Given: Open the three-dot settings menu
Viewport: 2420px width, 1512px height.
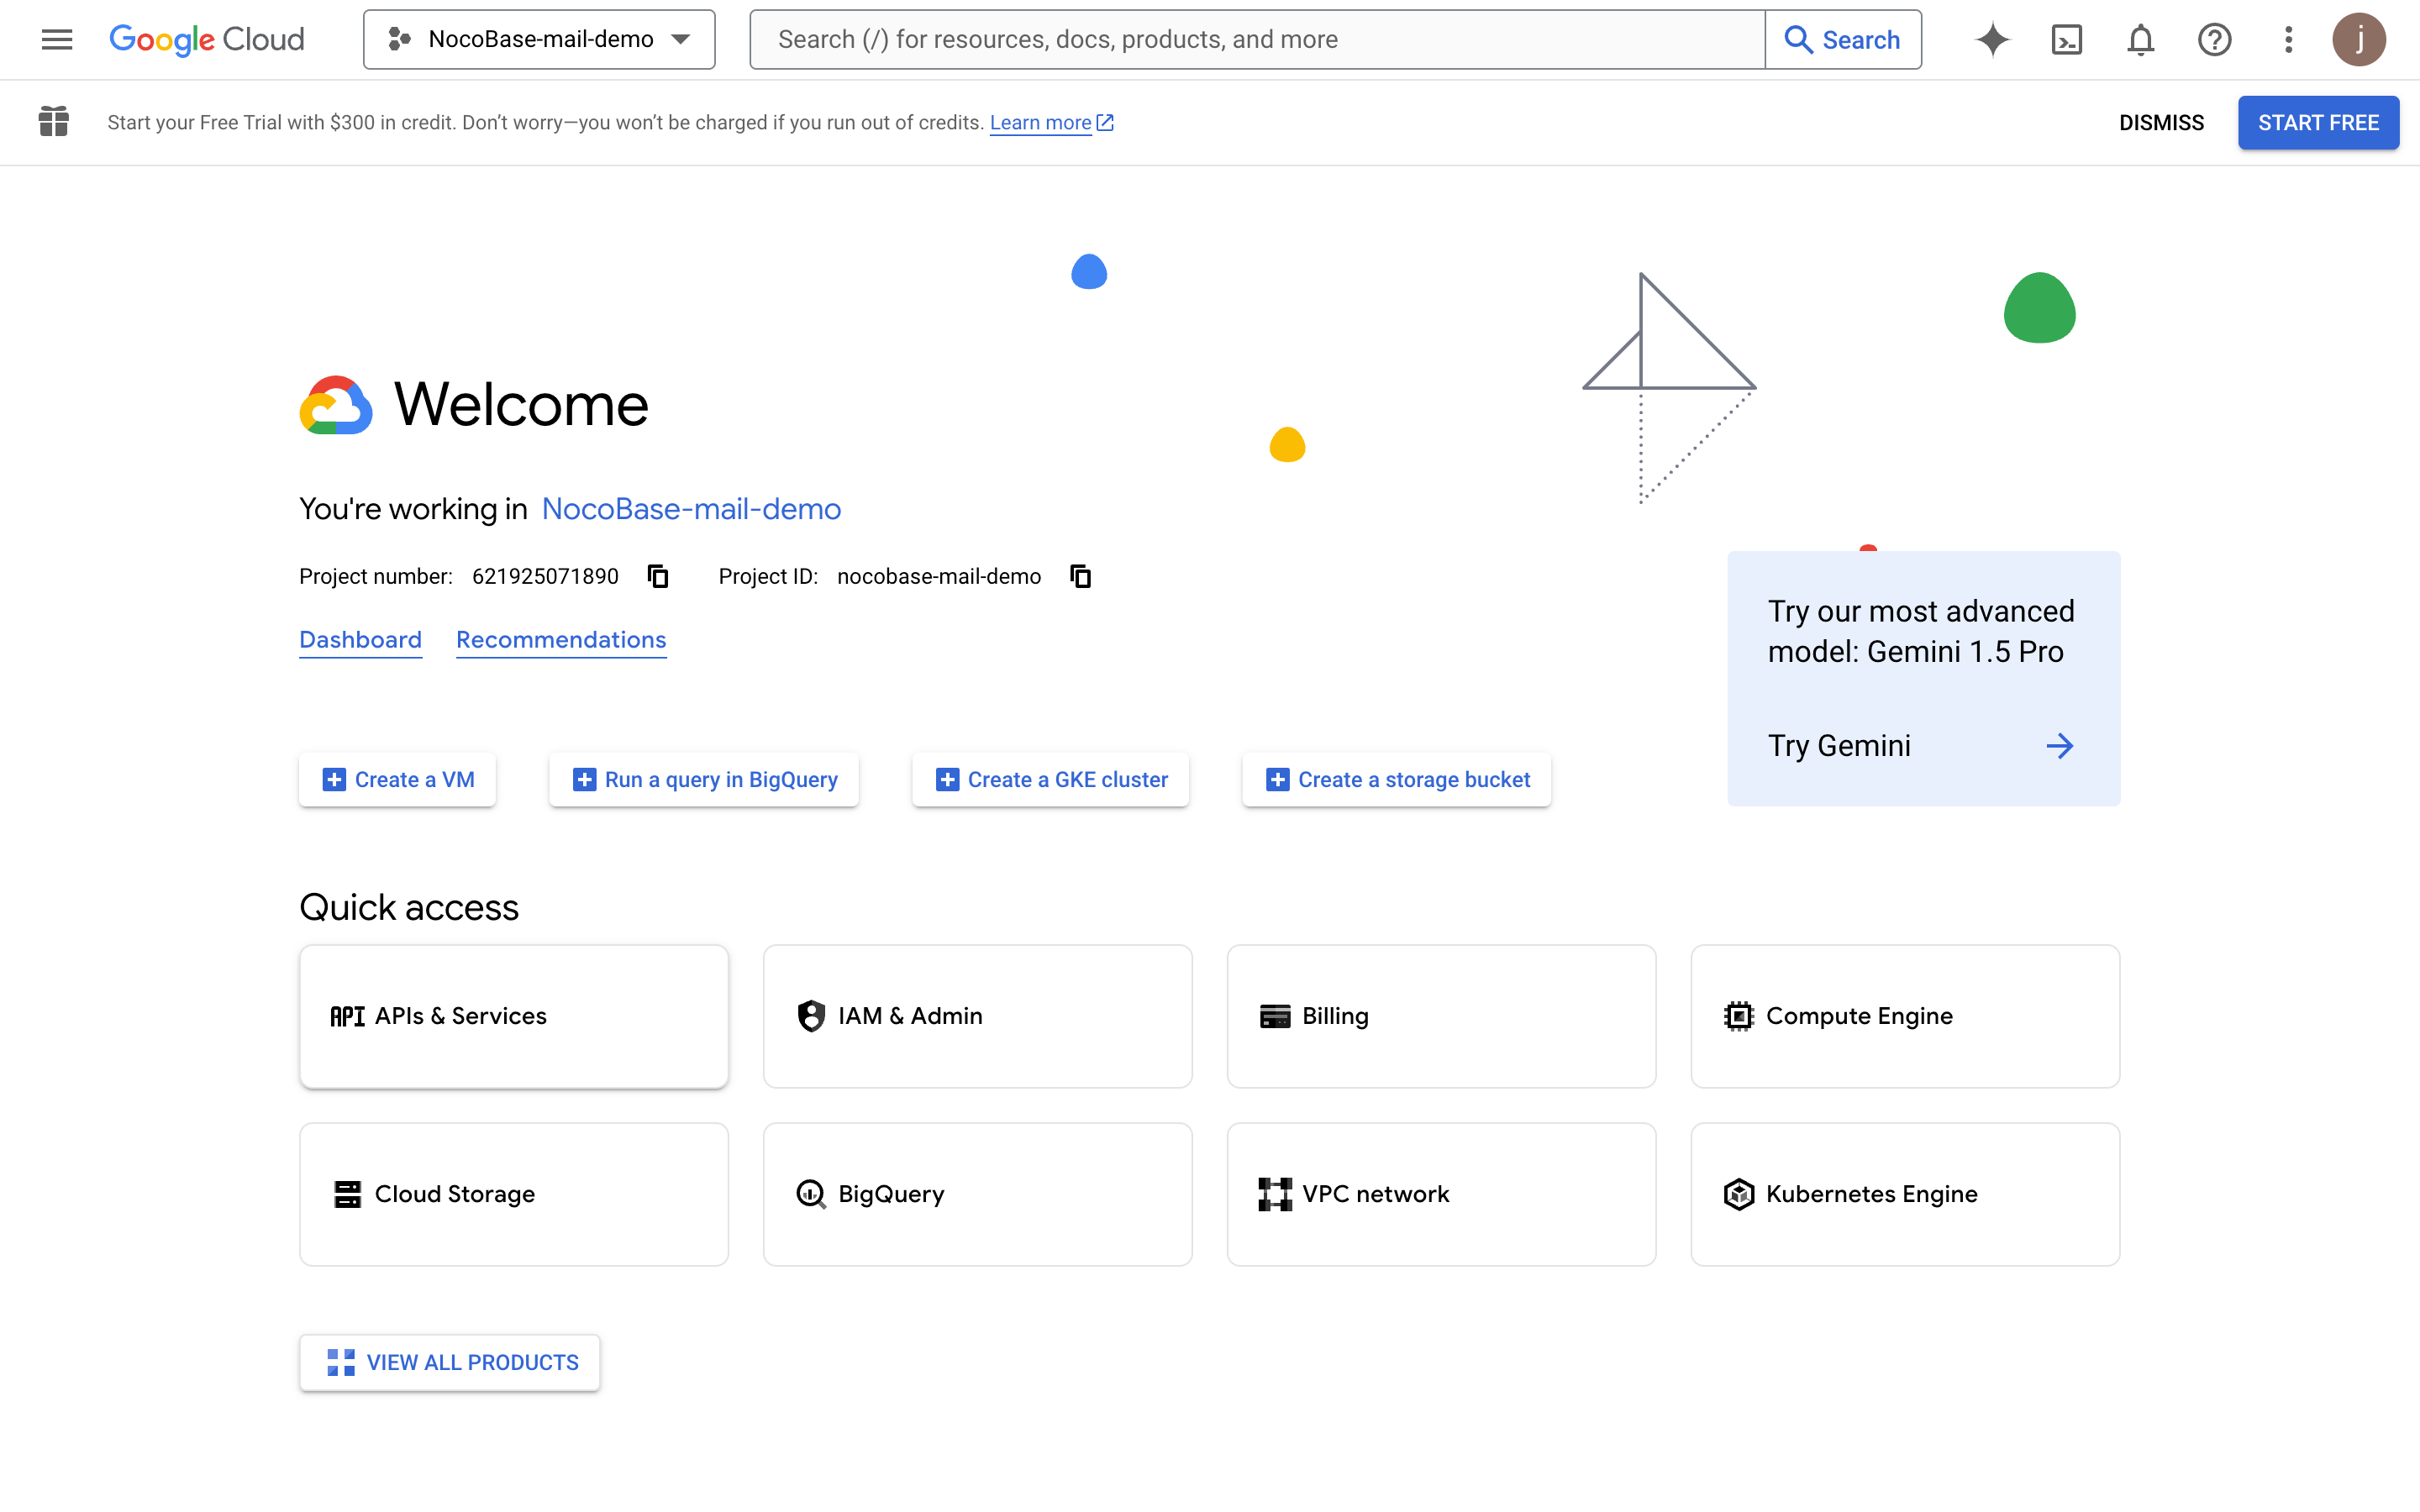Looking at the screenshot, I should [x=2288, y=39].
